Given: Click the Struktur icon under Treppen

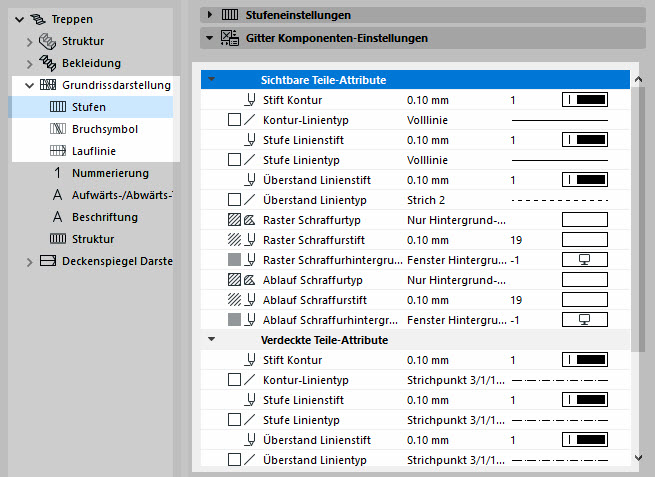Looking at the screenshot, I should pos(47,42).
